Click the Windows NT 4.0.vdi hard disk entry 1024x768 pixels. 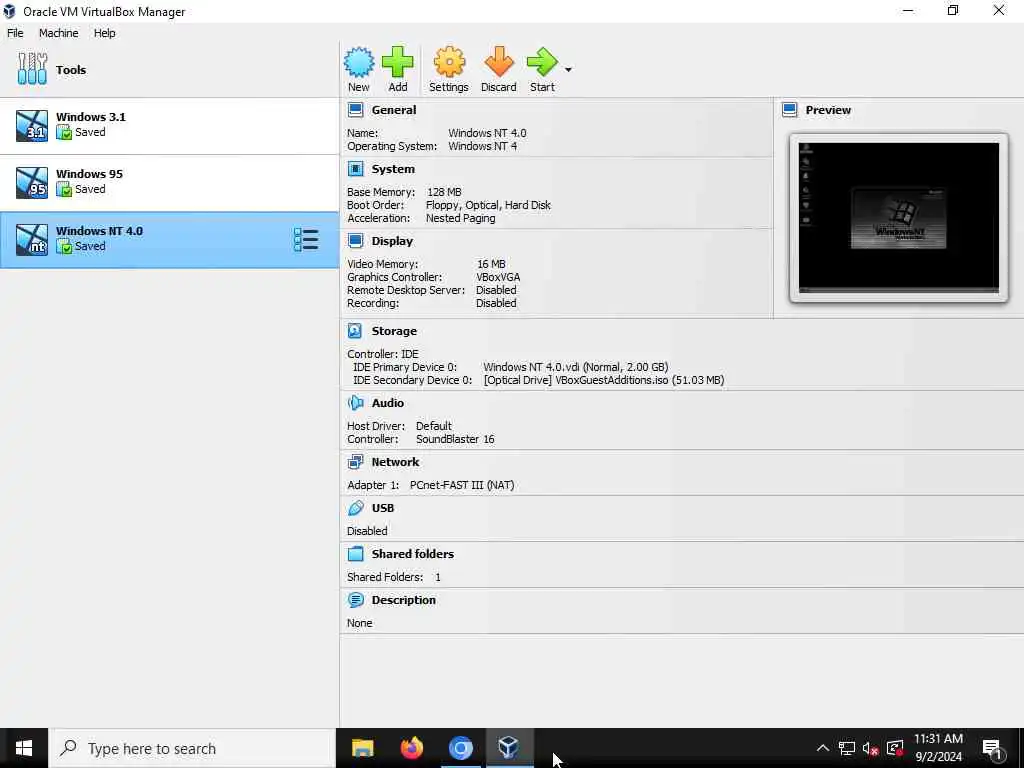click(x=575, y=367)
